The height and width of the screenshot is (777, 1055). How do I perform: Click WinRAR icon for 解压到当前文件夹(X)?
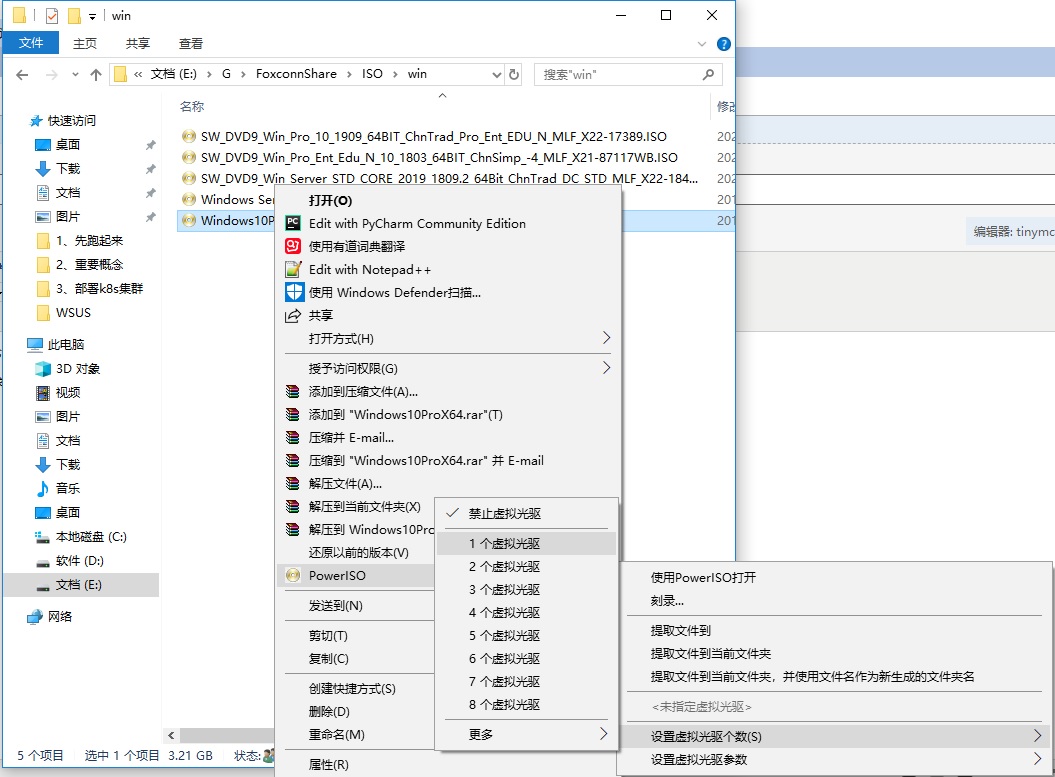tap(293, 506)
